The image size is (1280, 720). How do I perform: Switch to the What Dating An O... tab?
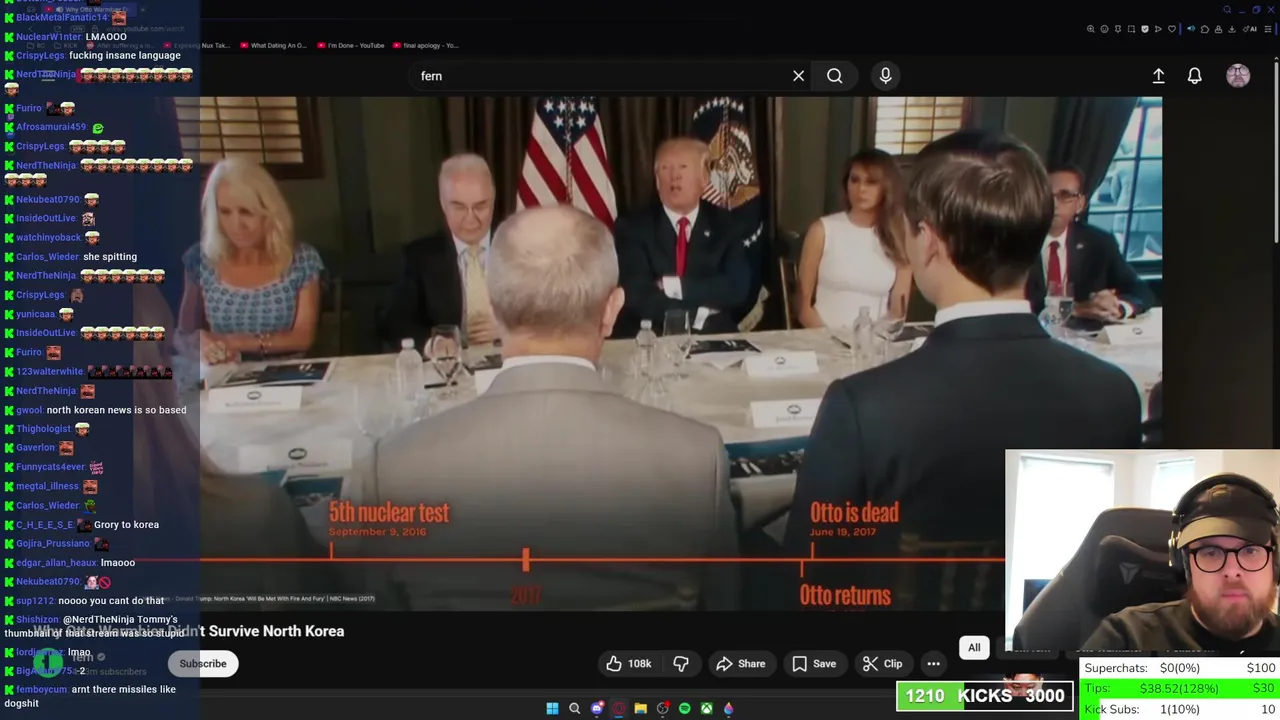click(272, 45)
